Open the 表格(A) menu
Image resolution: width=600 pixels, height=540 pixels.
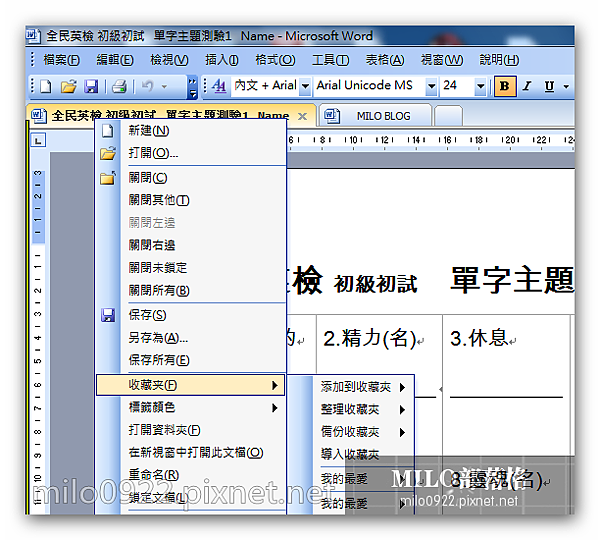[x=385, y=60]
